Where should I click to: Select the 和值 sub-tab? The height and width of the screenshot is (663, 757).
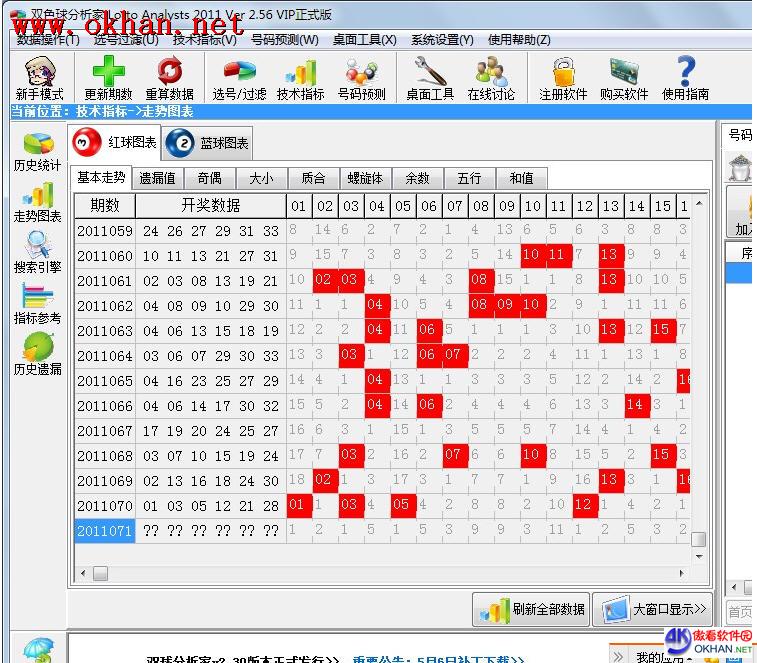tap(522, 179)
